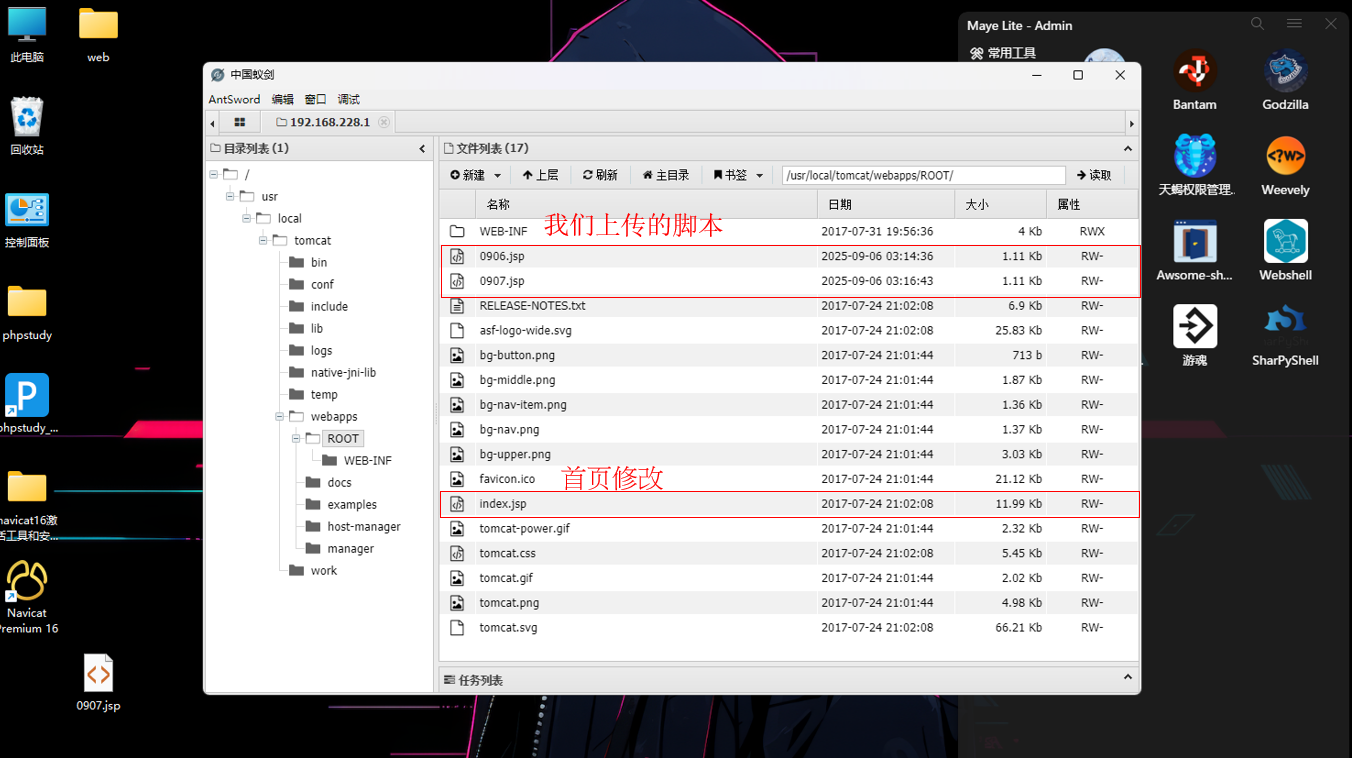Collapse the usr tree node

click(x=230, y=196)
